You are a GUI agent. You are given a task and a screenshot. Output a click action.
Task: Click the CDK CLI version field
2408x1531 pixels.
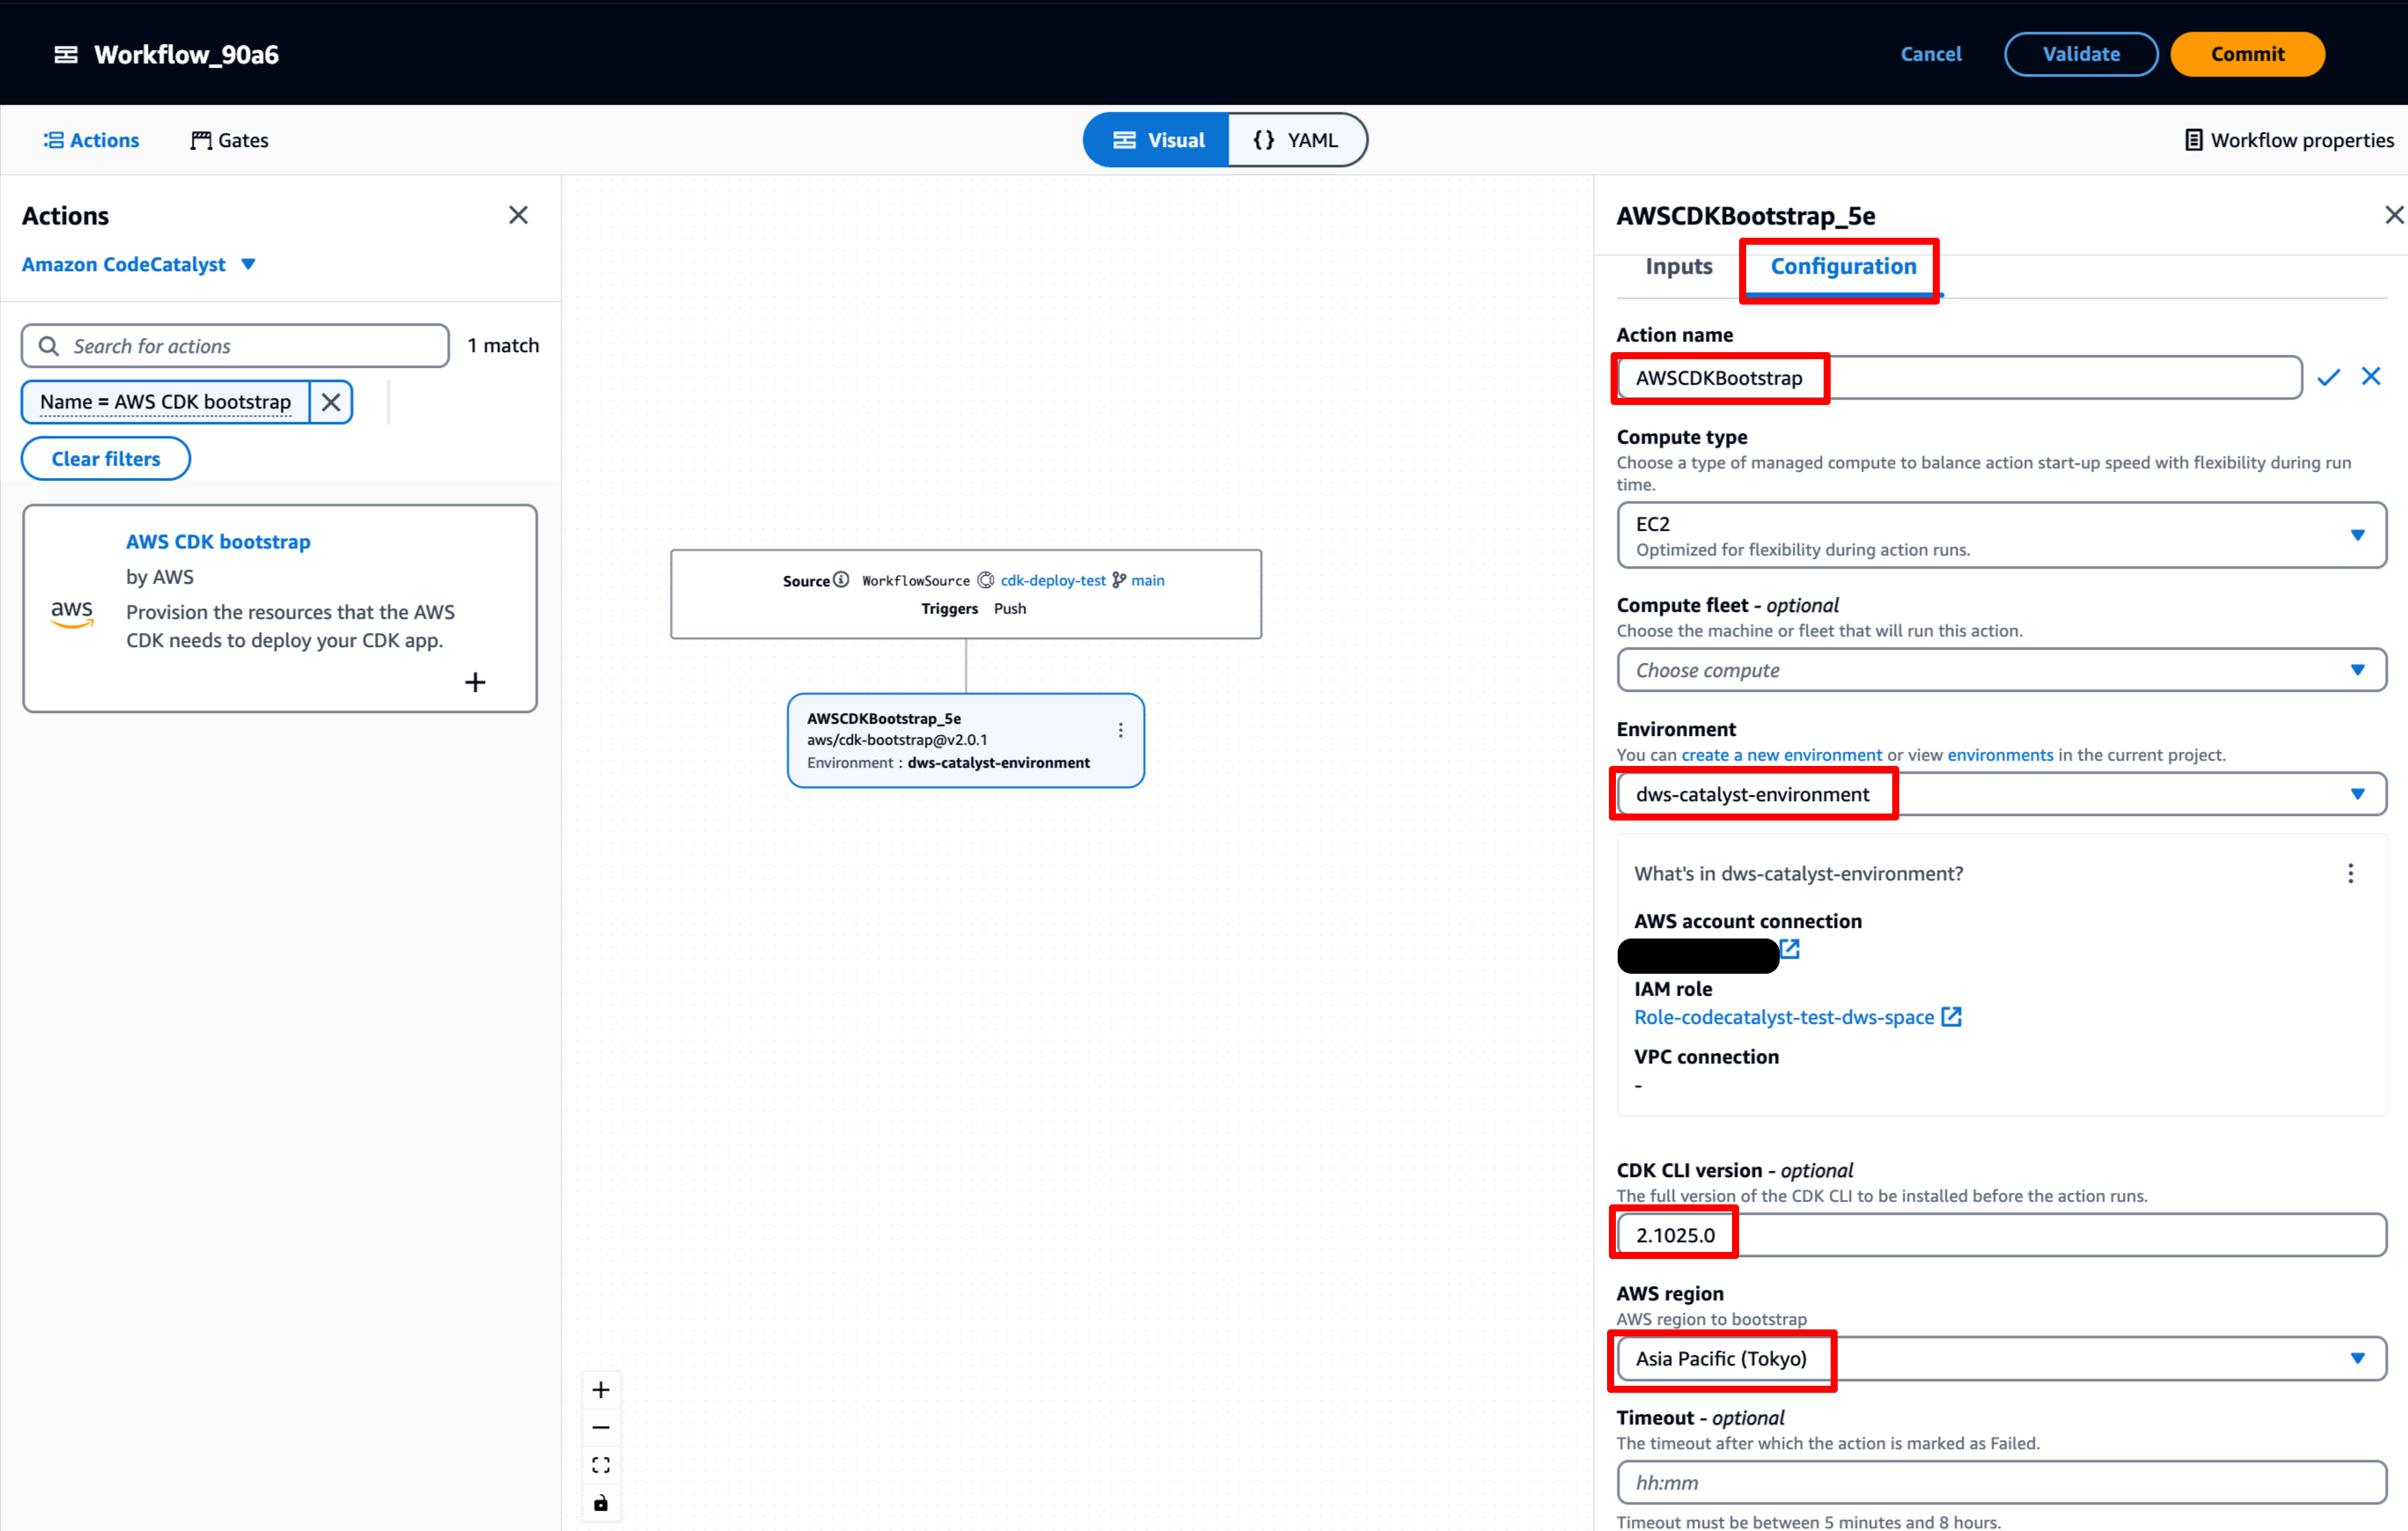click(x=2001, y=1235)
